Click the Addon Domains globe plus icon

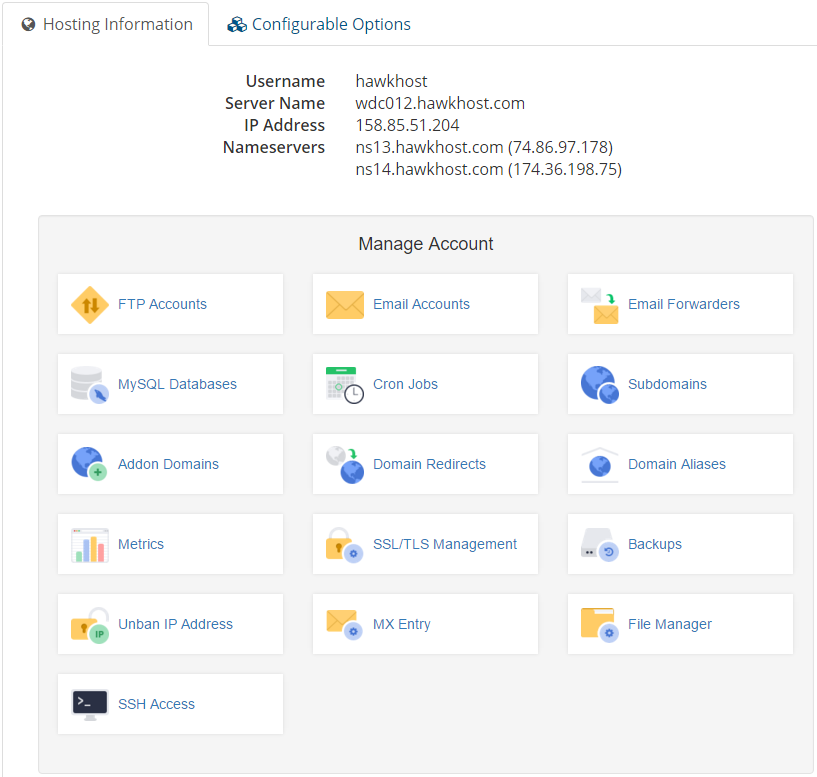(x=89, y=465)
